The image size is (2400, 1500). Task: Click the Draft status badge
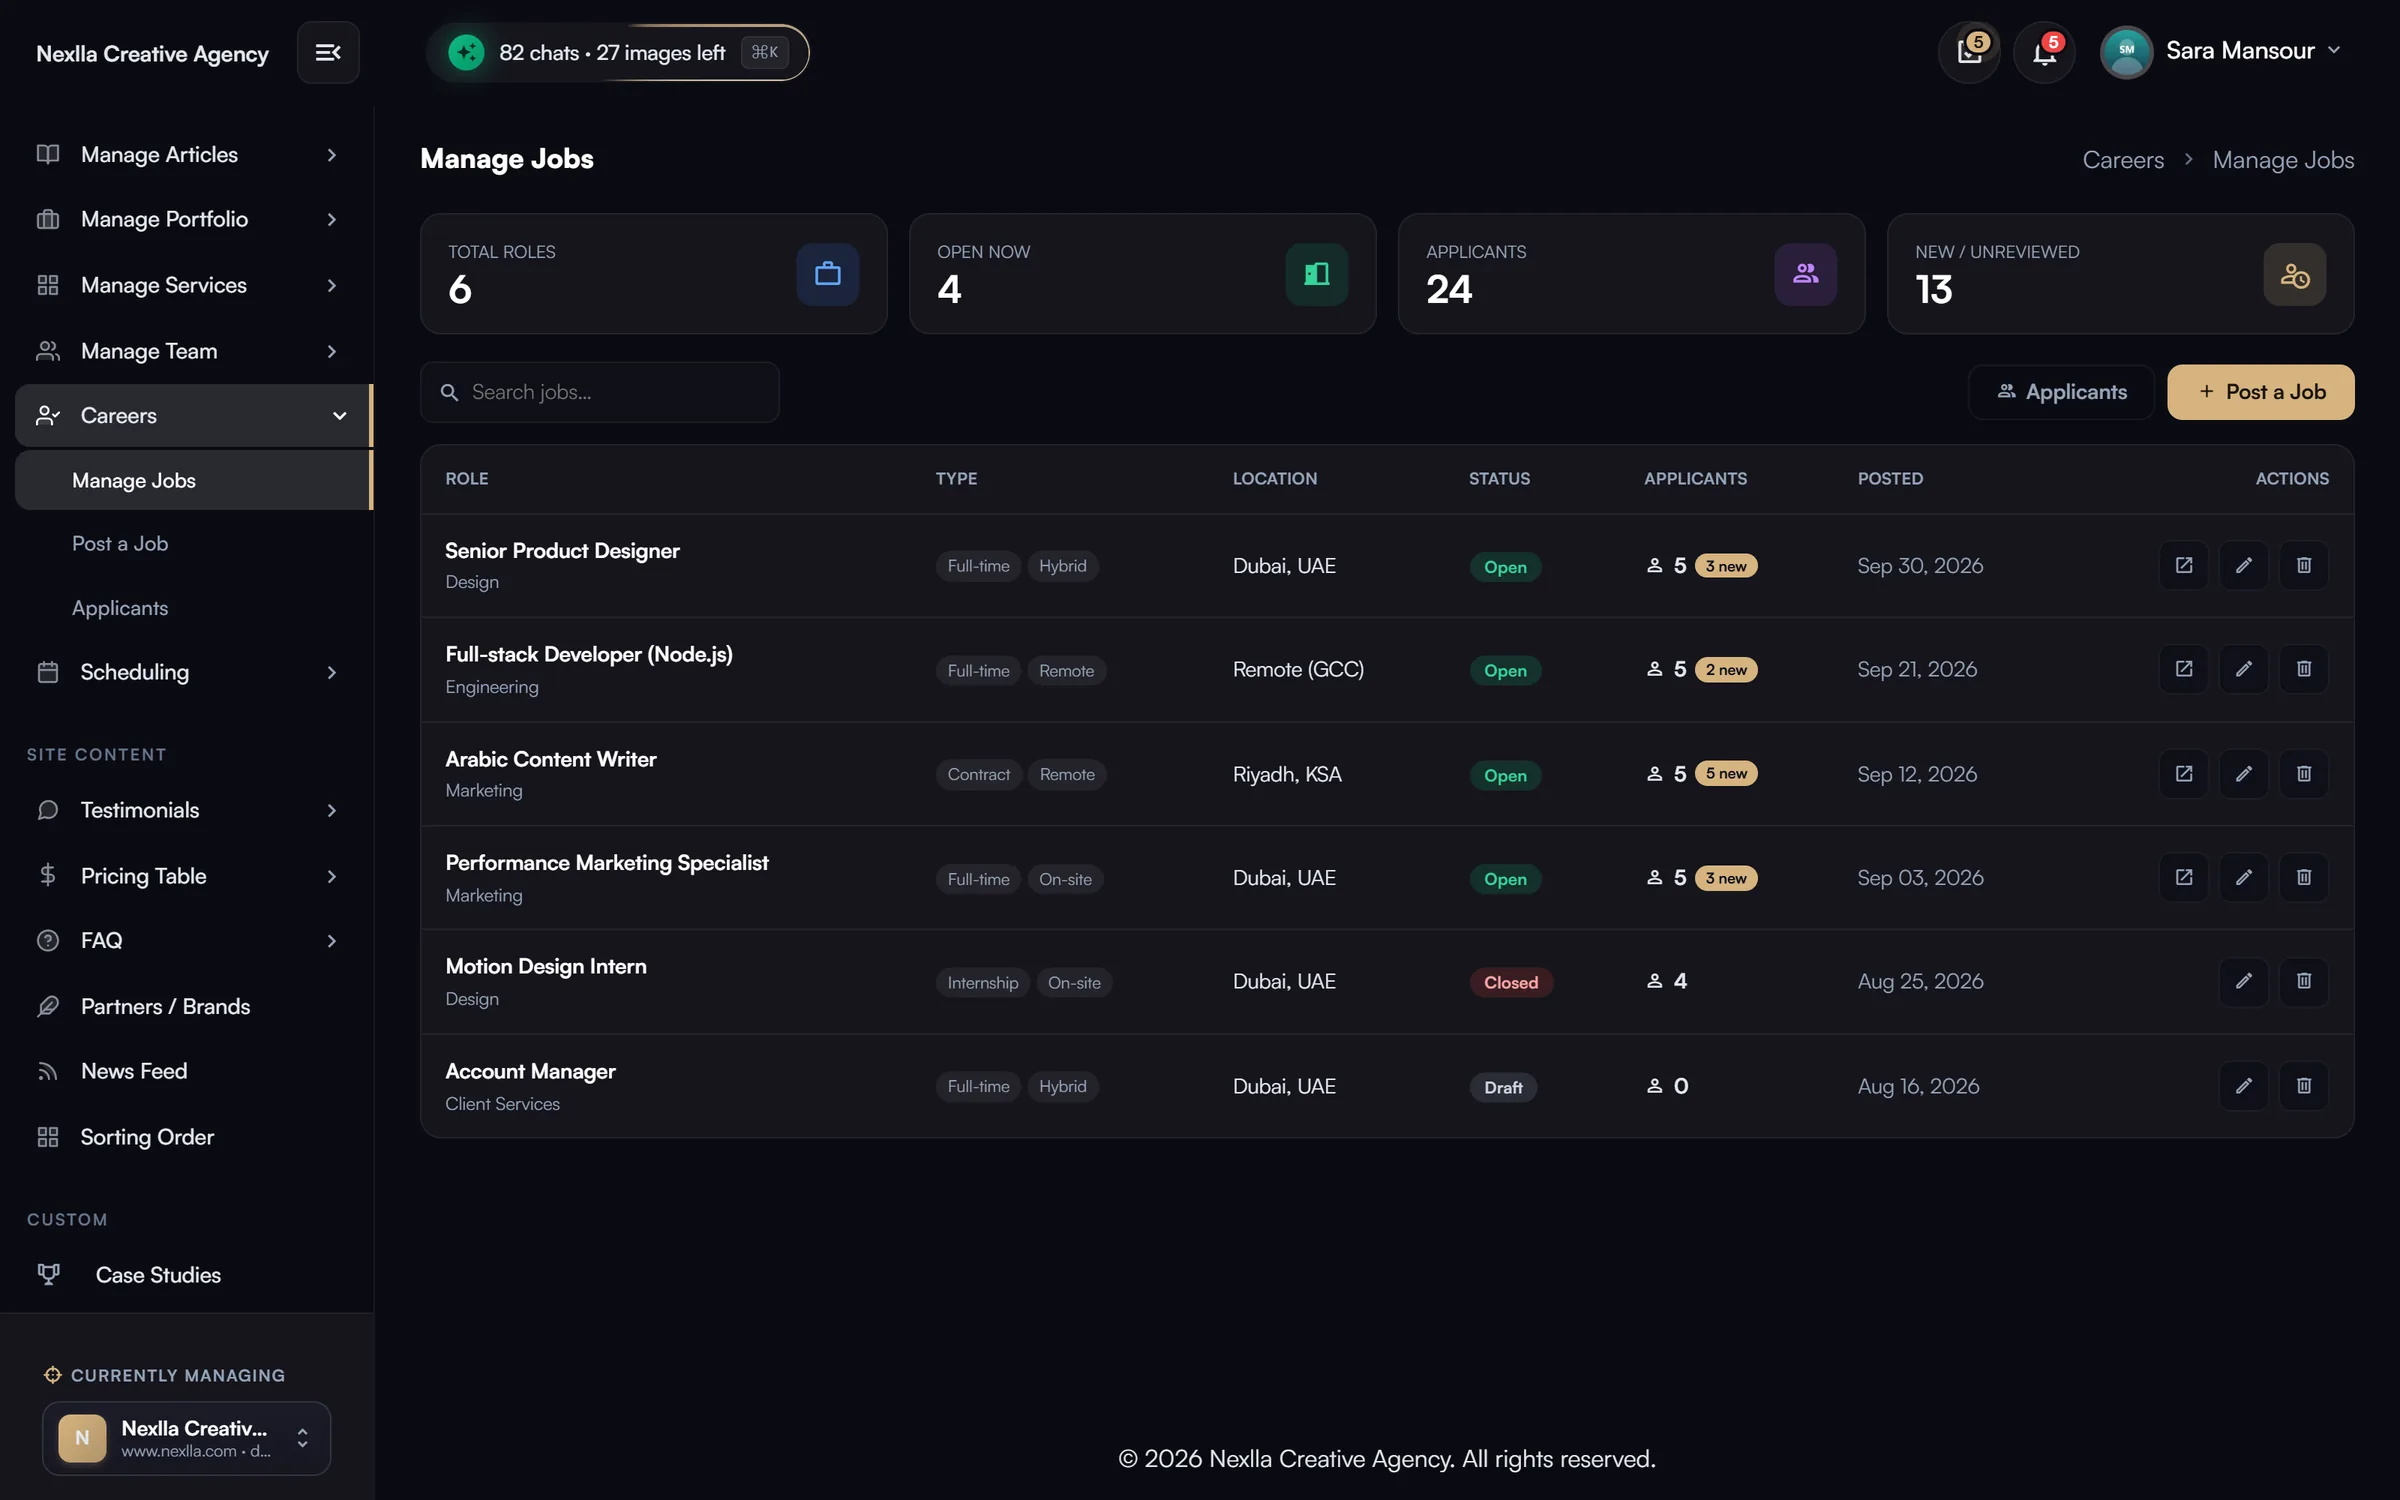pos(1503,1087)
